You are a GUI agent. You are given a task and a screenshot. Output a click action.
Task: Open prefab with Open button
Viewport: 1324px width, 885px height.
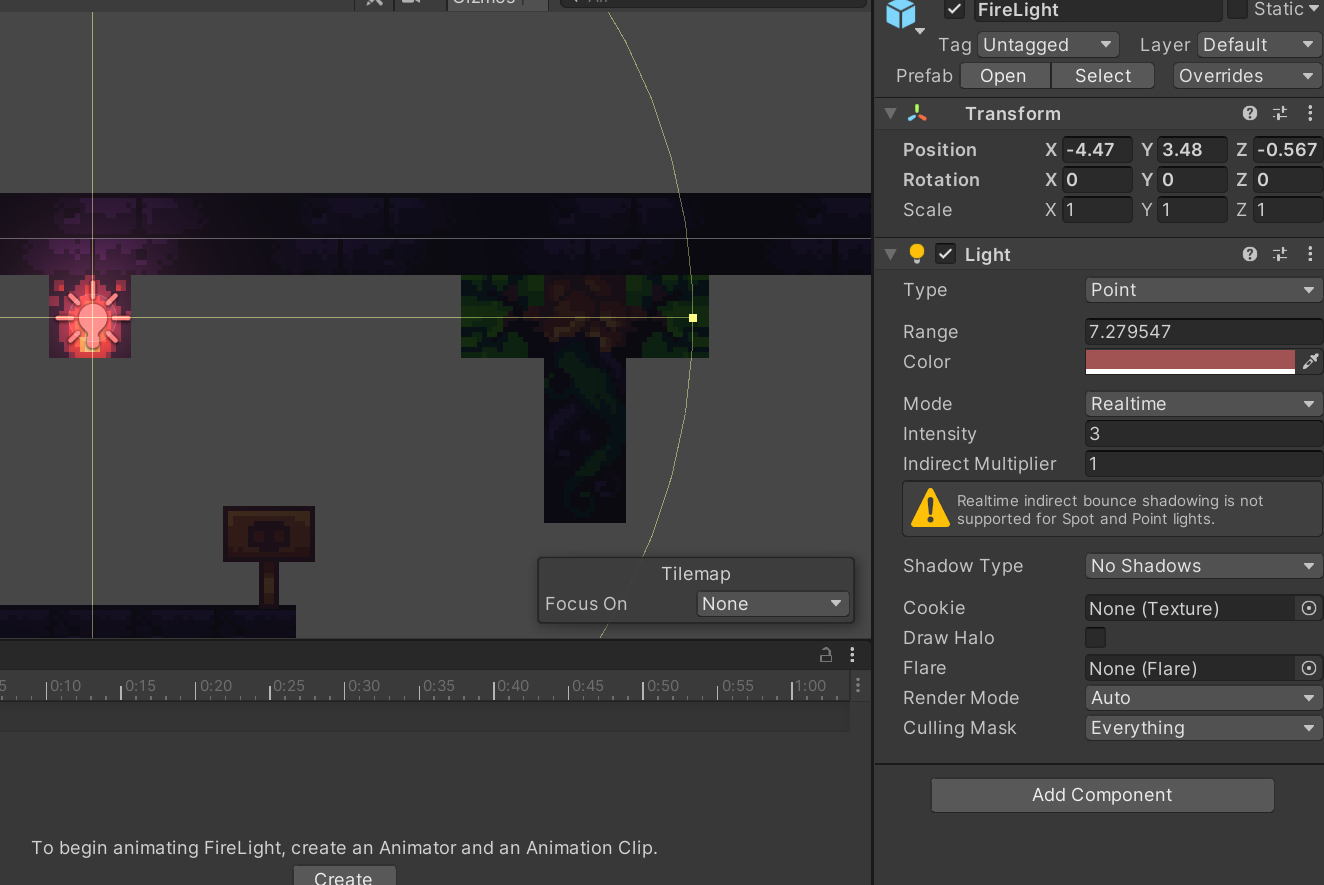(1004, 76)
